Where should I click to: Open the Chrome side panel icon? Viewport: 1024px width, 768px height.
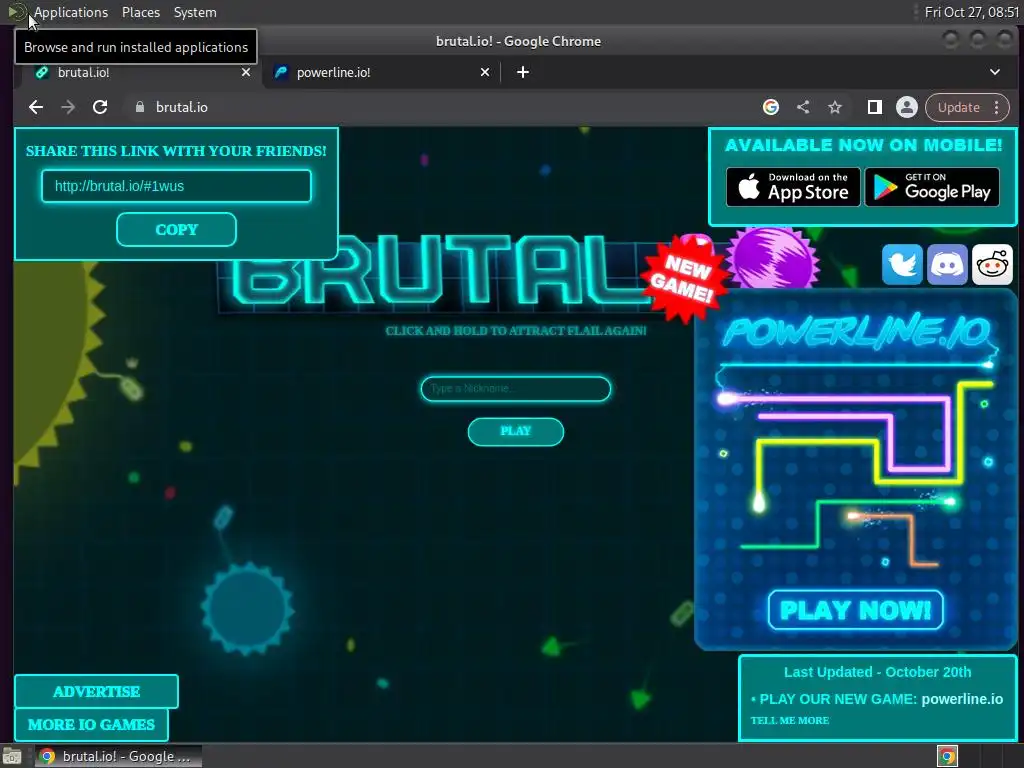[874, 107]
